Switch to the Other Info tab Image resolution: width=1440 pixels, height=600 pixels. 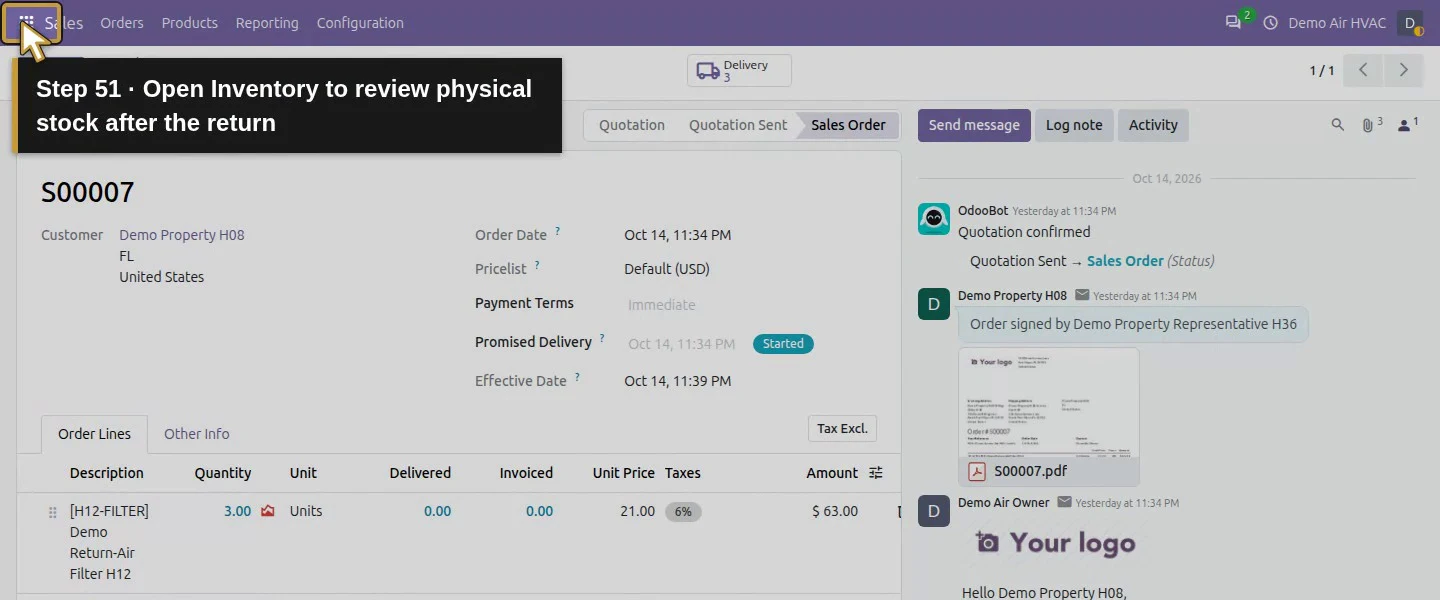pos(197,434)
